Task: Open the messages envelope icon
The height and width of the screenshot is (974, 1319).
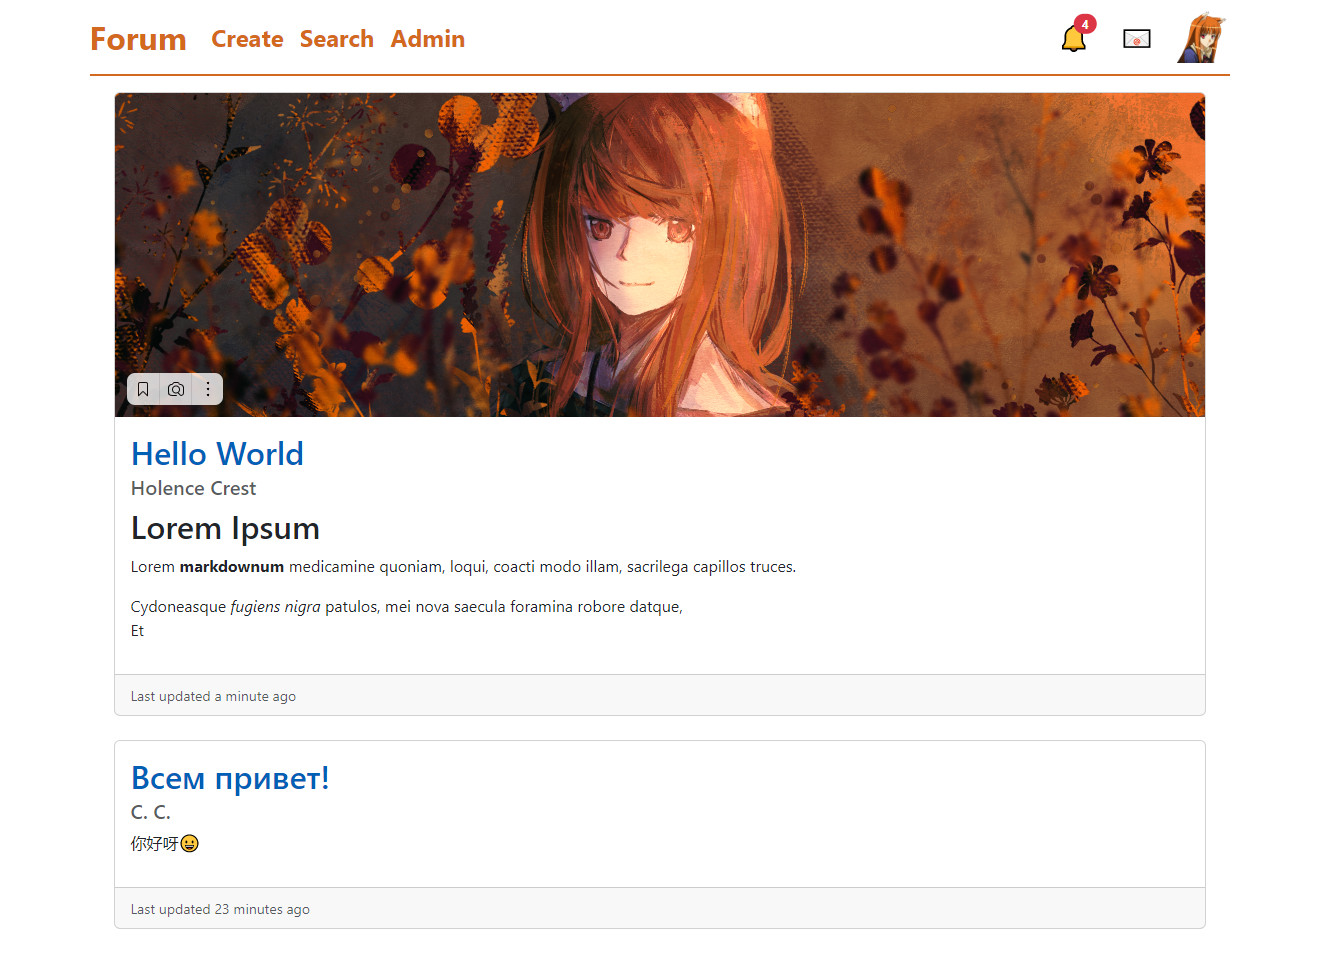Action: point(1137,39)
